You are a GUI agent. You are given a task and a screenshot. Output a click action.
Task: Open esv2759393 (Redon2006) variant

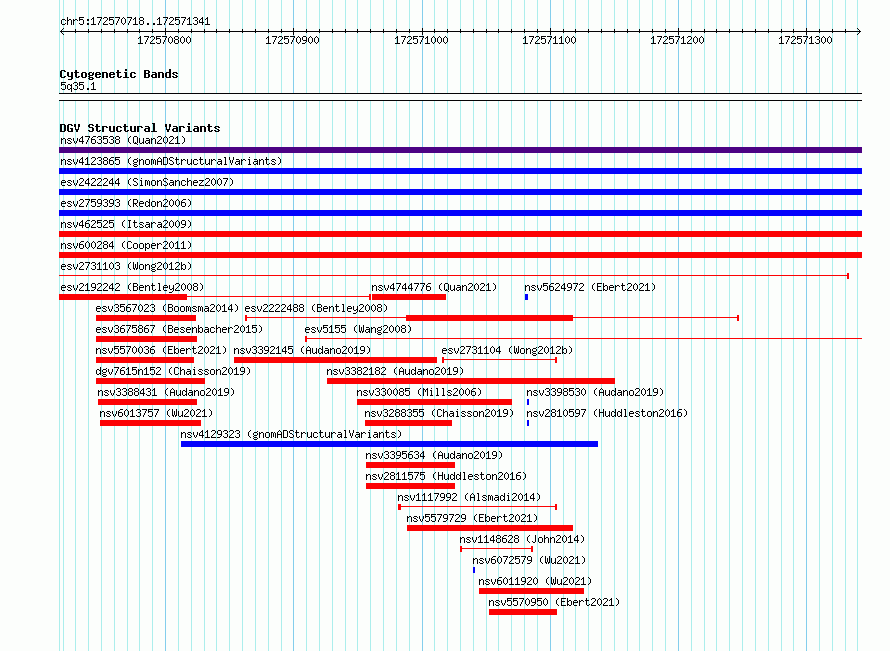click(x=126, y=203)
